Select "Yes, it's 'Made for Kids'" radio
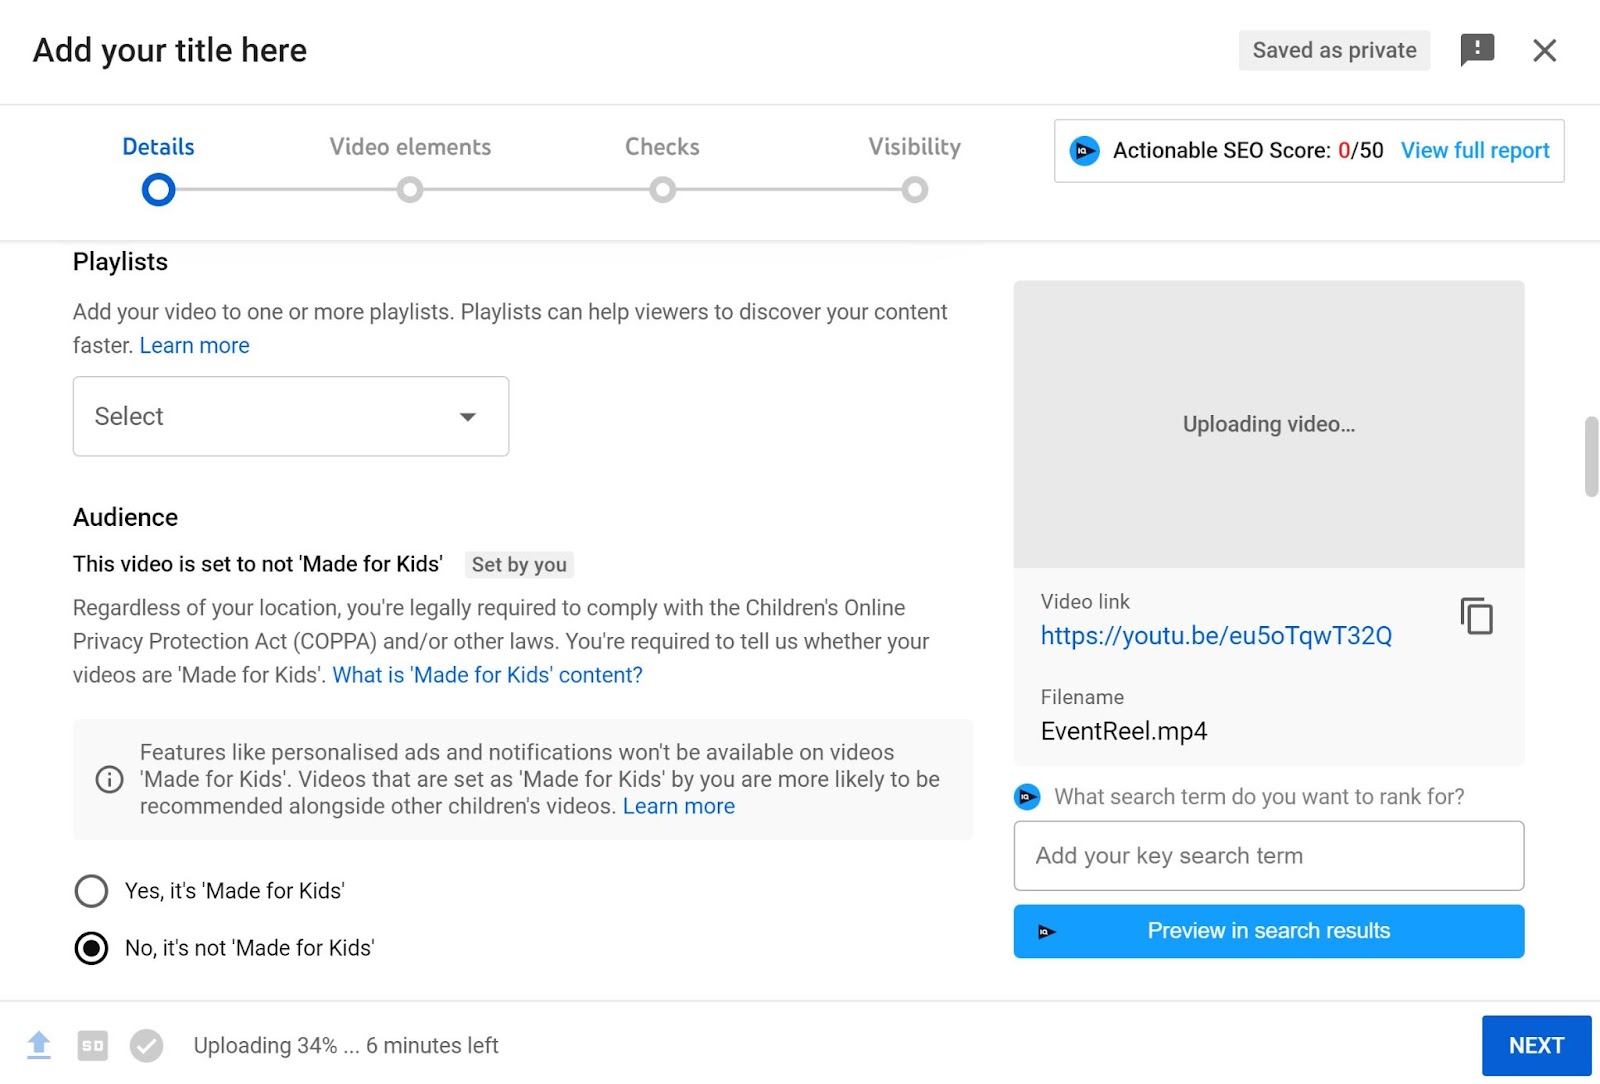This screenshot has width=1600, height=1084. point(91,891)
